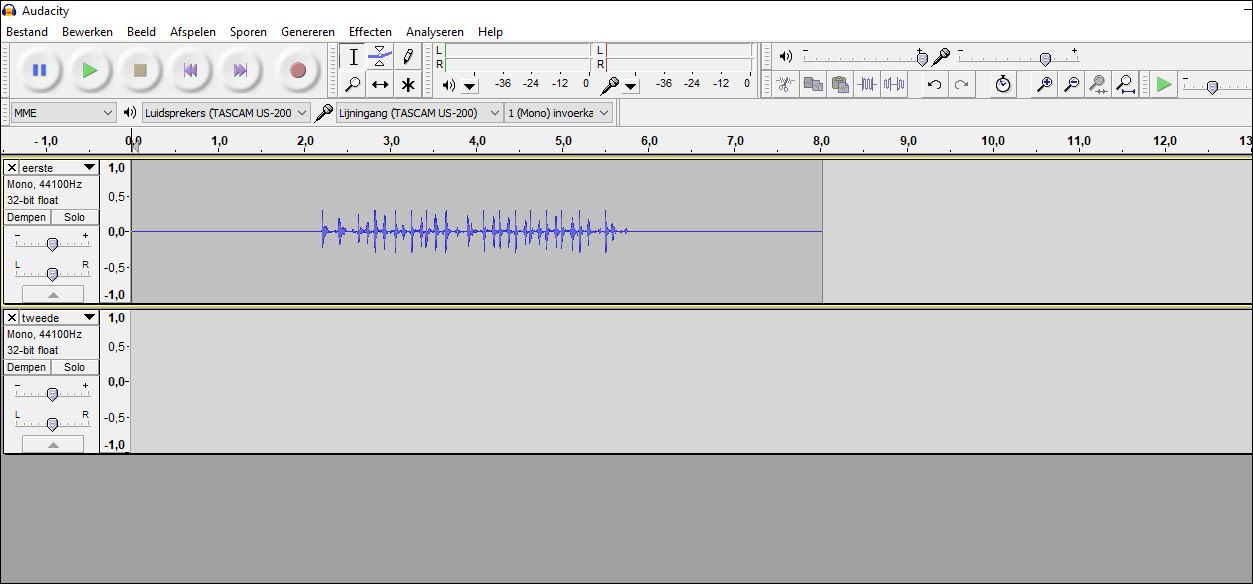Open the recording meter dropdown arrow
This screenshot has height=584, width=1253.
631,86
